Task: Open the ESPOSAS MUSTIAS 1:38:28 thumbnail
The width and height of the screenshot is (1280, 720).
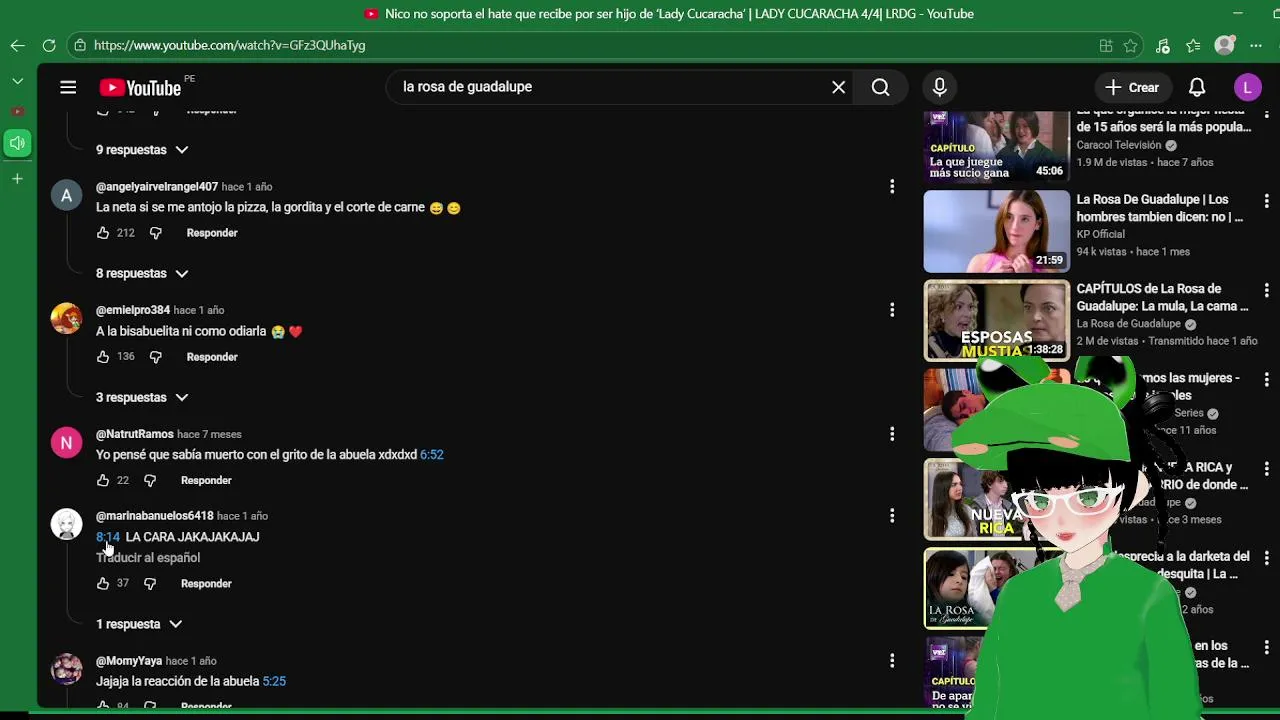Action: (996, 320)
